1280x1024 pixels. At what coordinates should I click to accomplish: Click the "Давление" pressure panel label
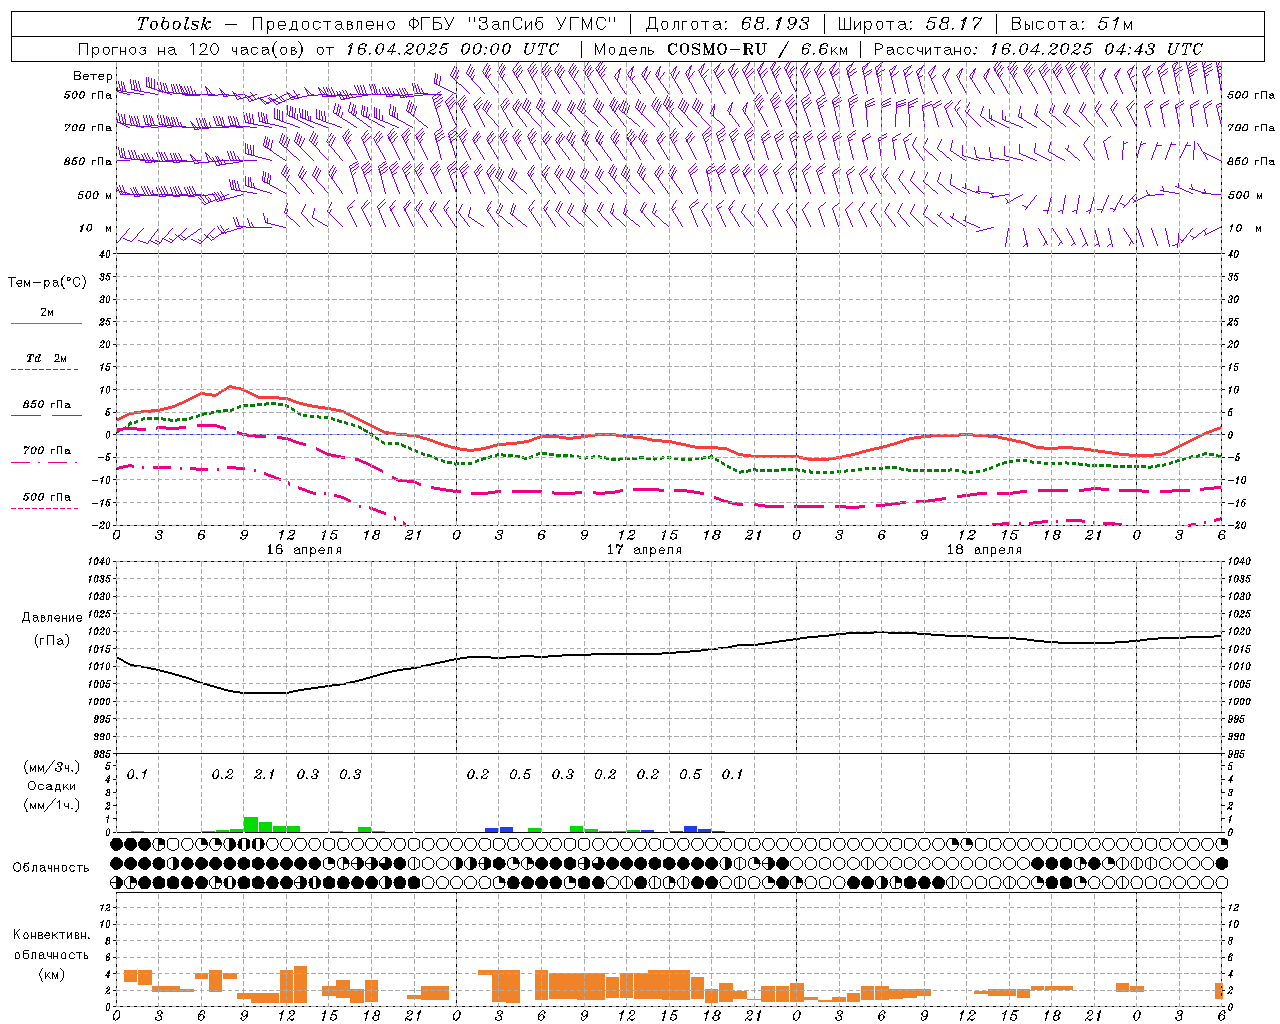[52, 618]
